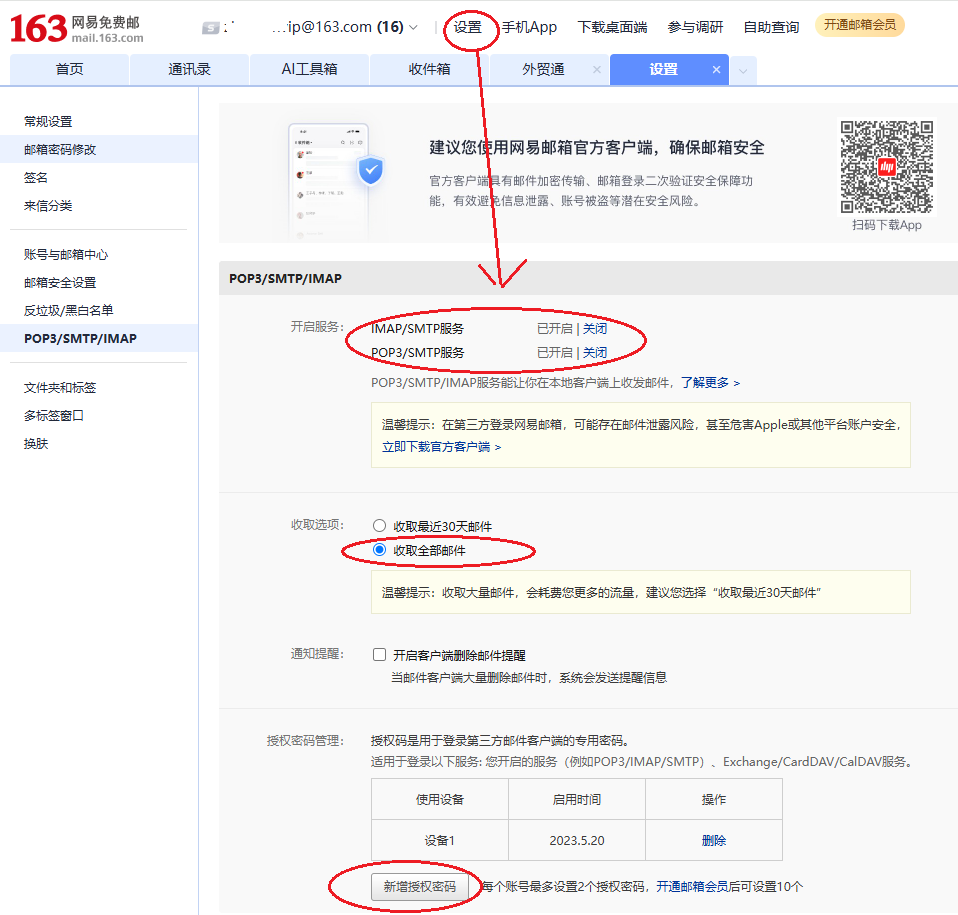958x915 pixels.
Task: Click the IMAP/SMTP服务 label
Action: pos(418,329)
